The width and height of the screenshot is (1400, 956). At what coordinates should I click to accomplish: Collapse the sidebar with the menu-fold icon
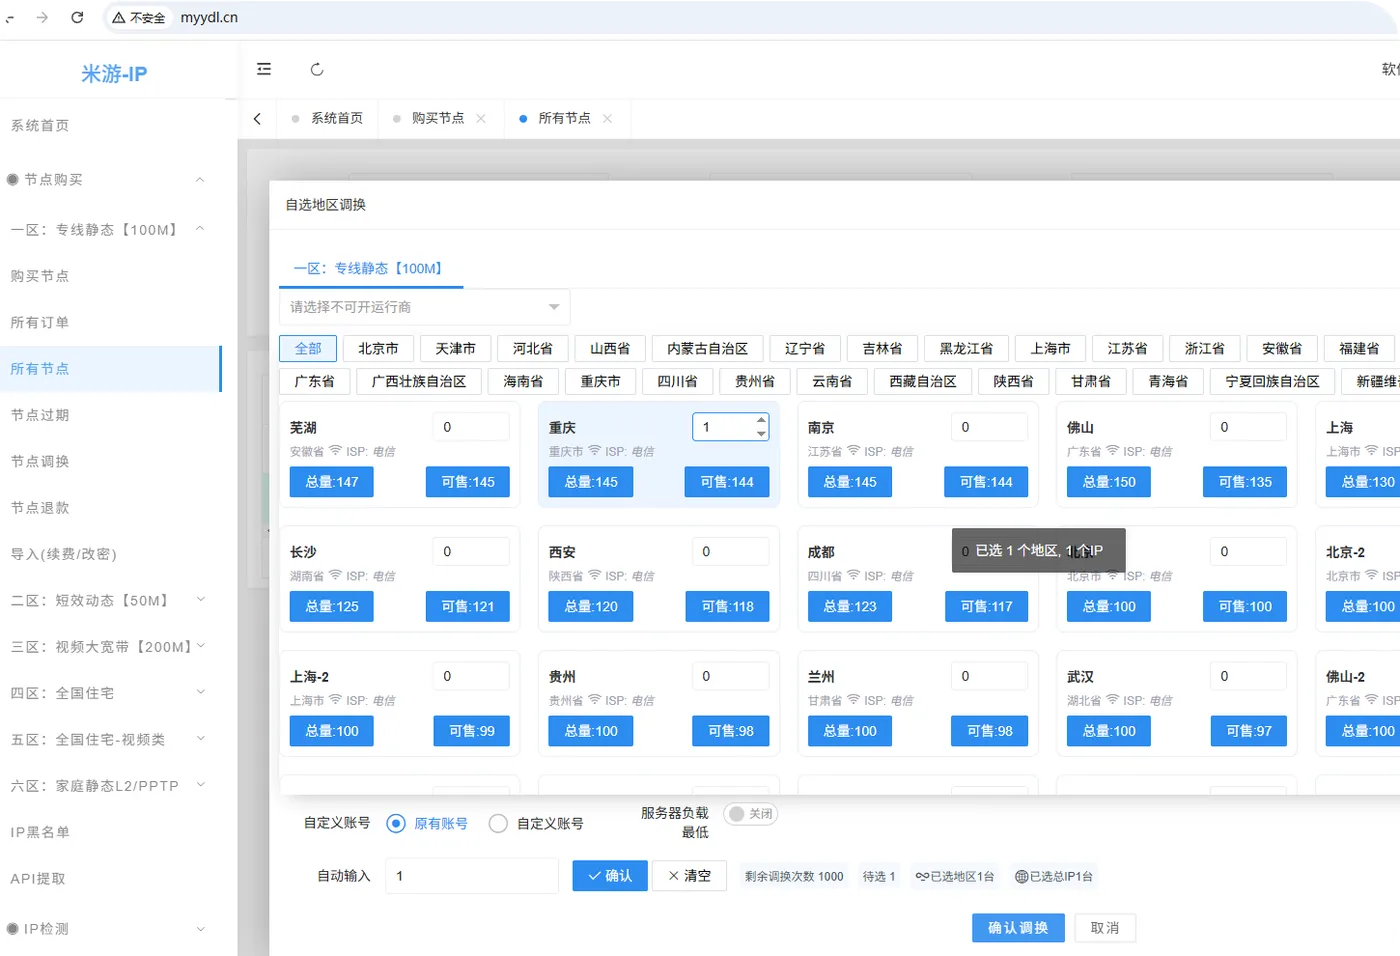(264, 69)
